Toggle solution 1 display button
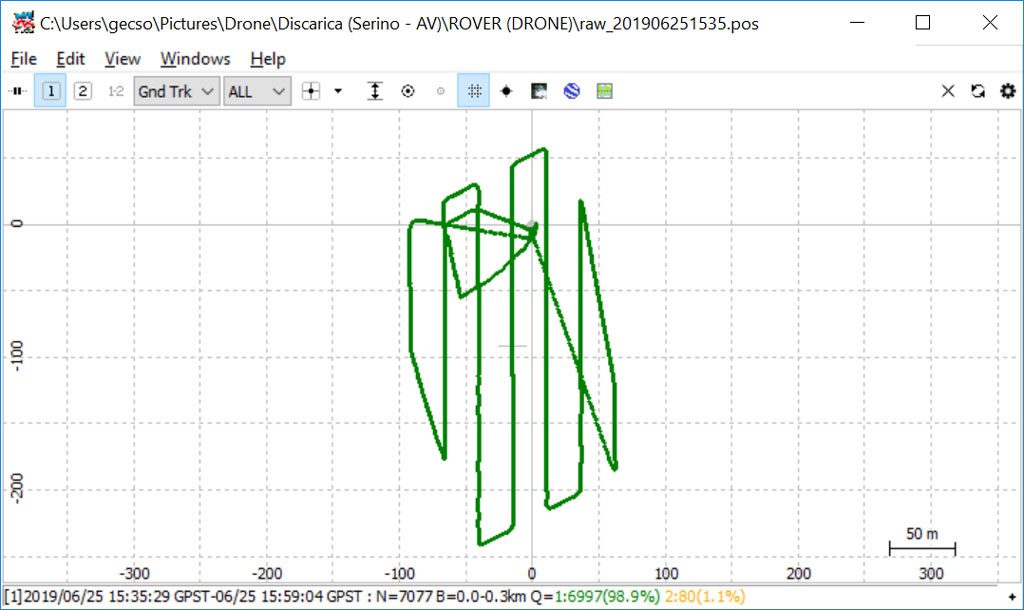Screen dimensions: 1024x610 coord(51,91)
